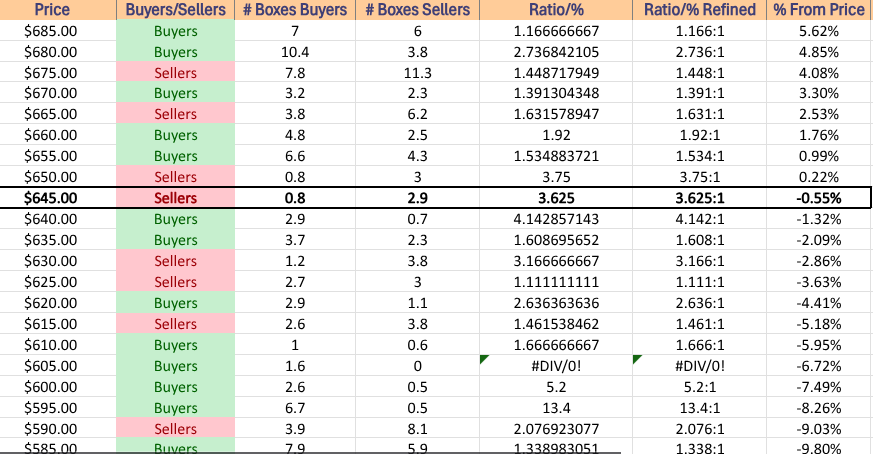873x454 pixels.
Task: Select the 11.3 sellers boxes cell
Action: click(418, 73)
